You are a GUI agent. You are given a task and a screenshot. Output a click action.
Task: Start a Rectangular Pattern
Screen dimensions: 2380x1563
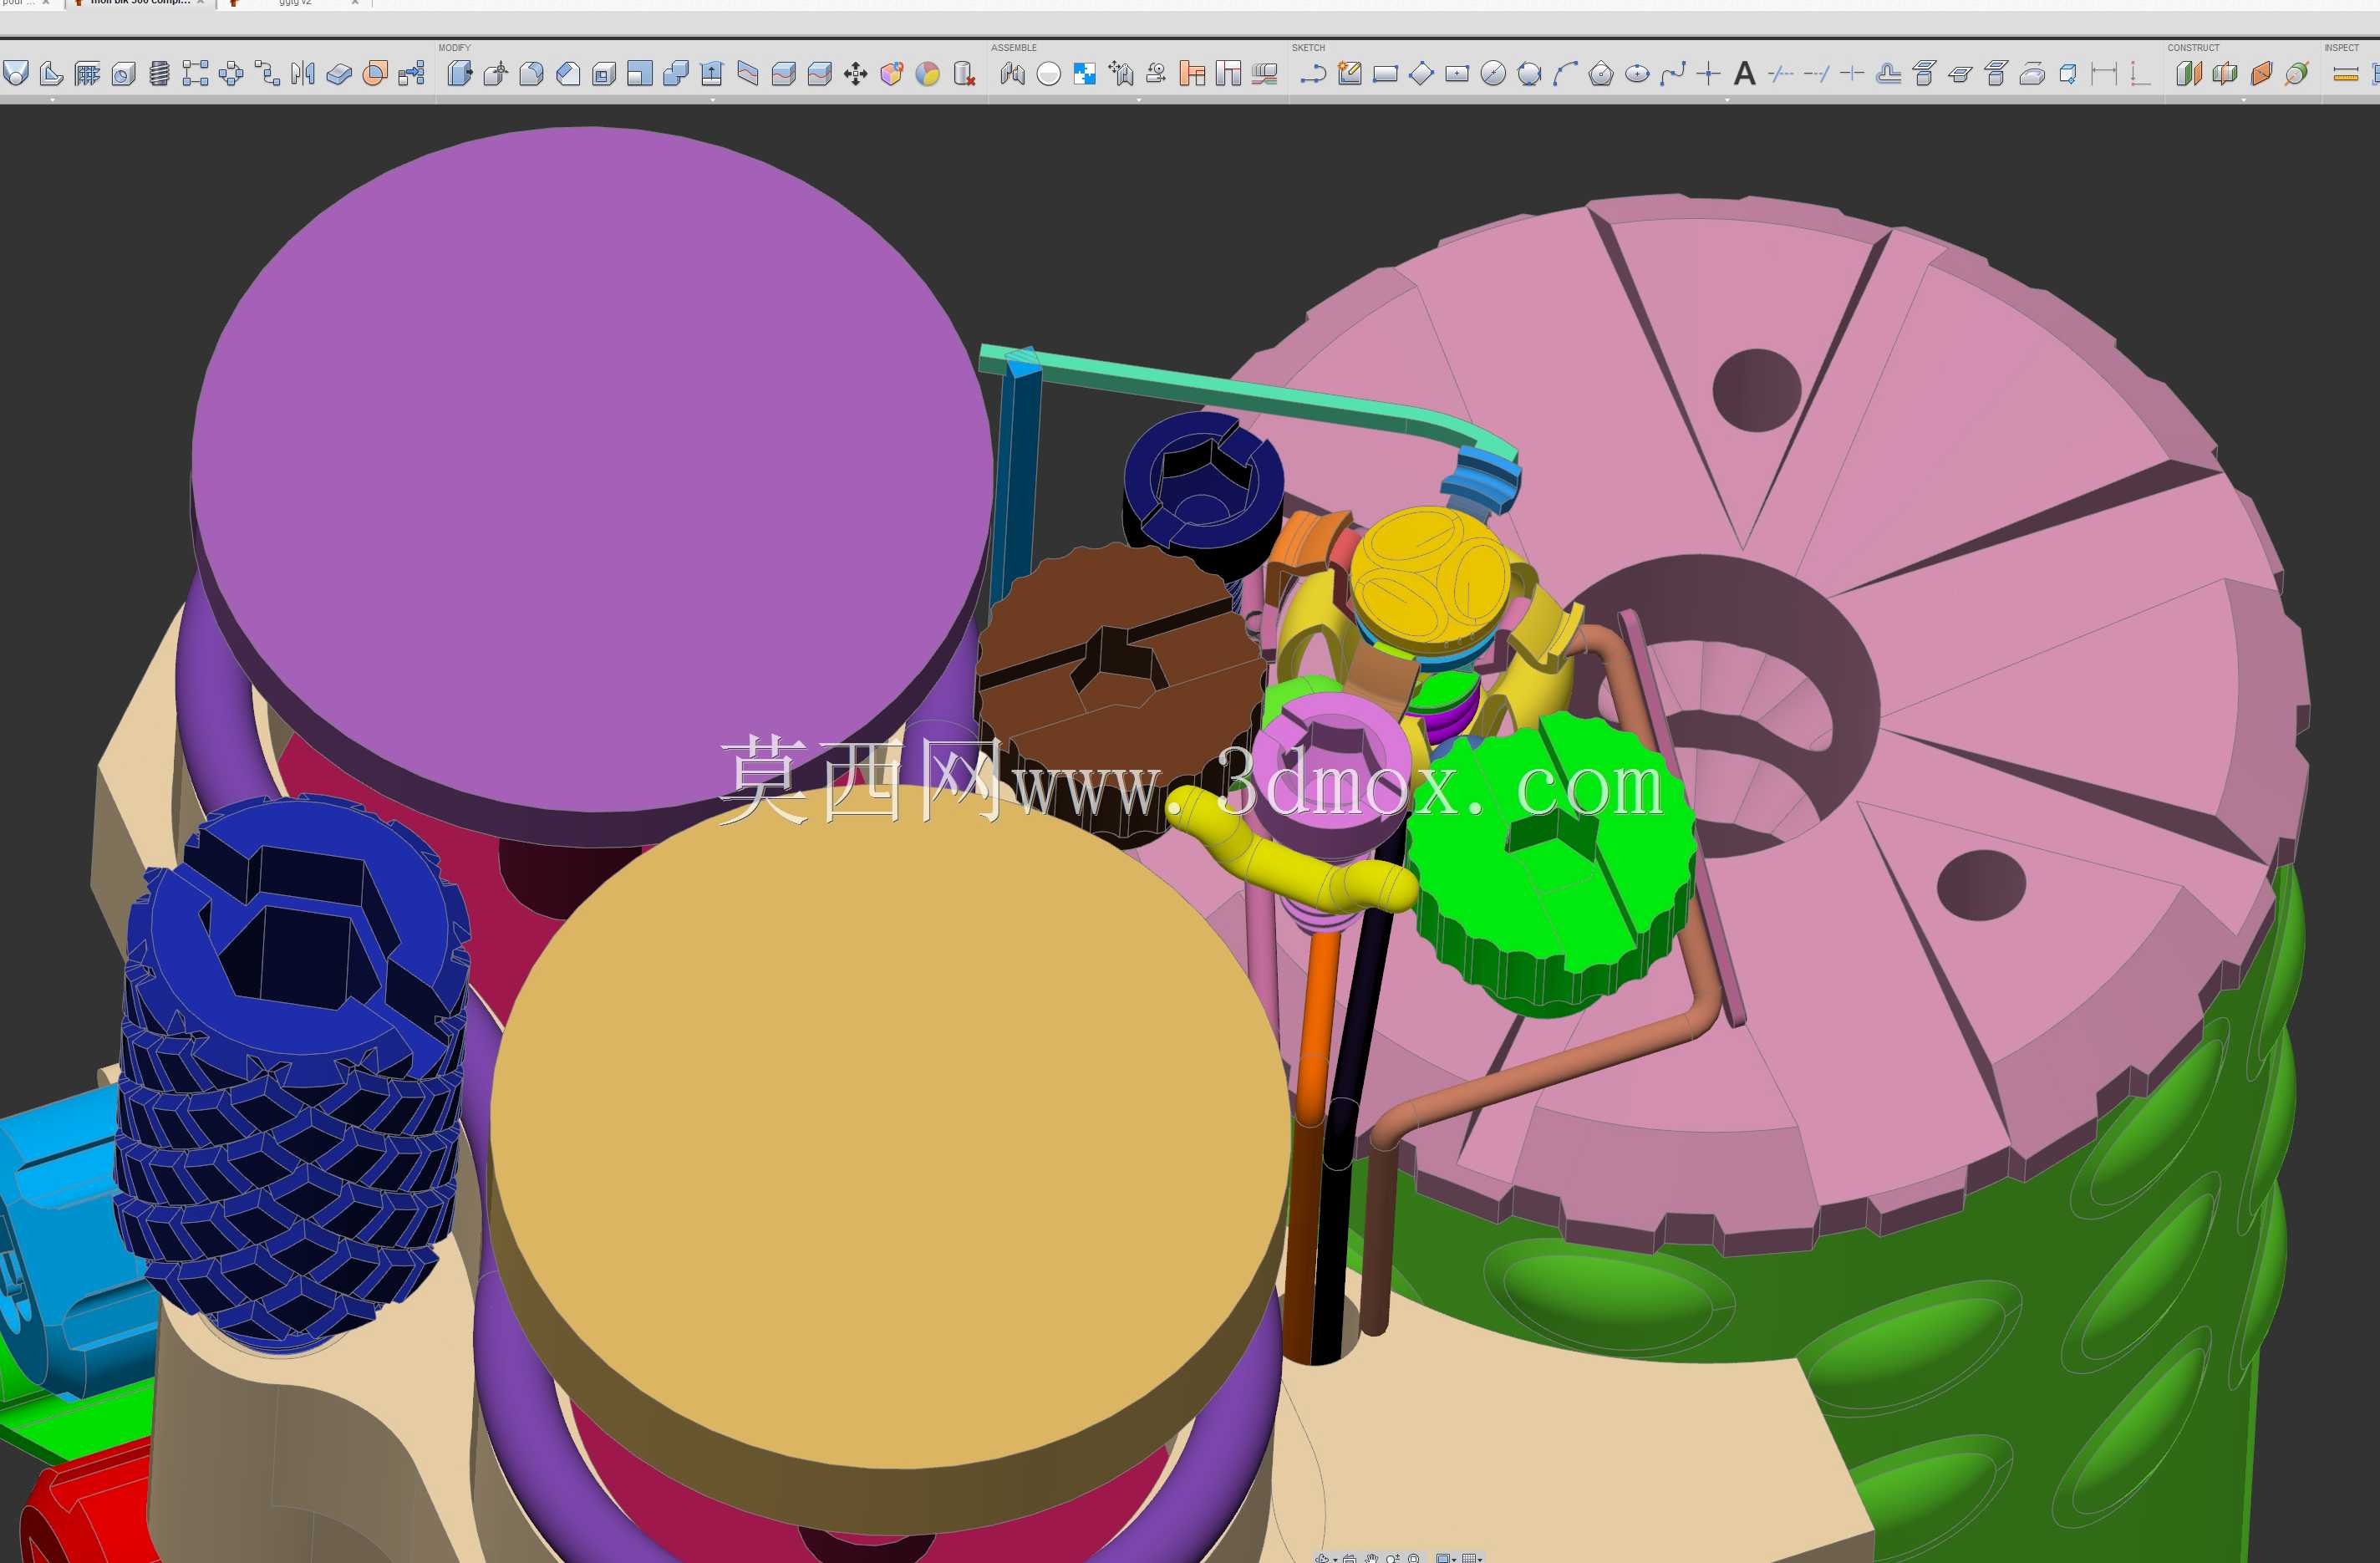196,73
